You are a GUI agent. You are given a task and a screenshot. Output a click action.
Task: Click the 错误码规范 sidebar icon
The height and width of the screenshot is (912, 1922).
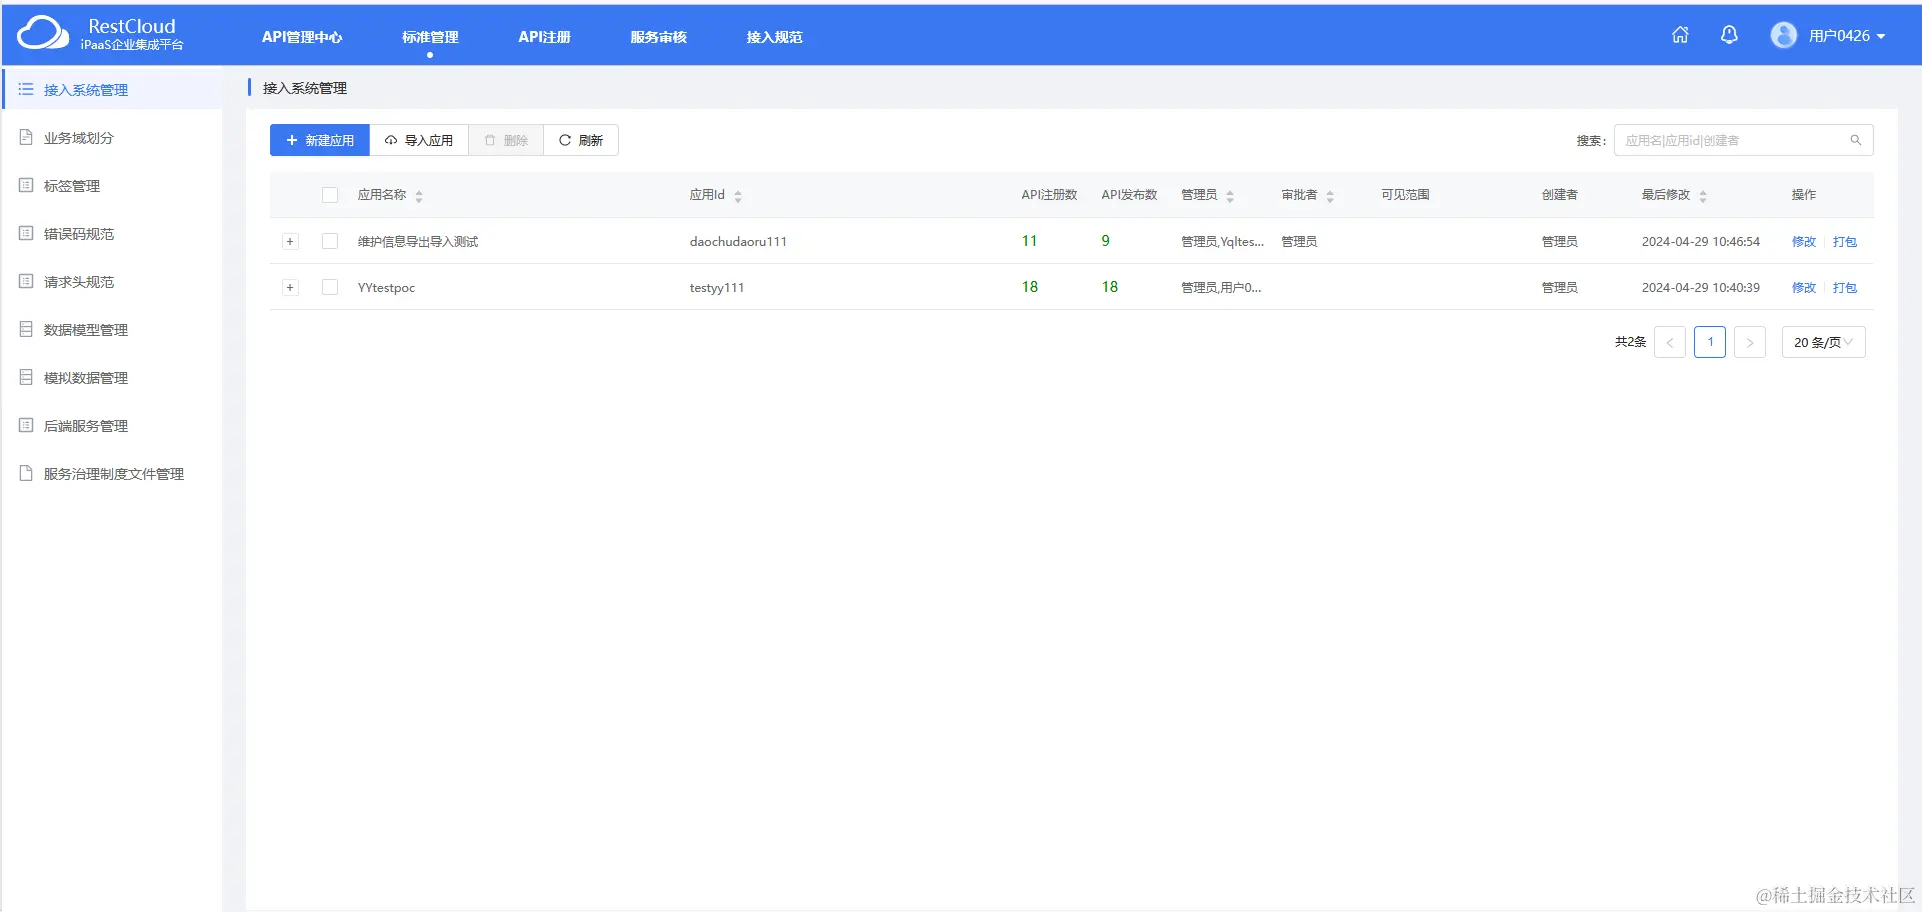26,233
